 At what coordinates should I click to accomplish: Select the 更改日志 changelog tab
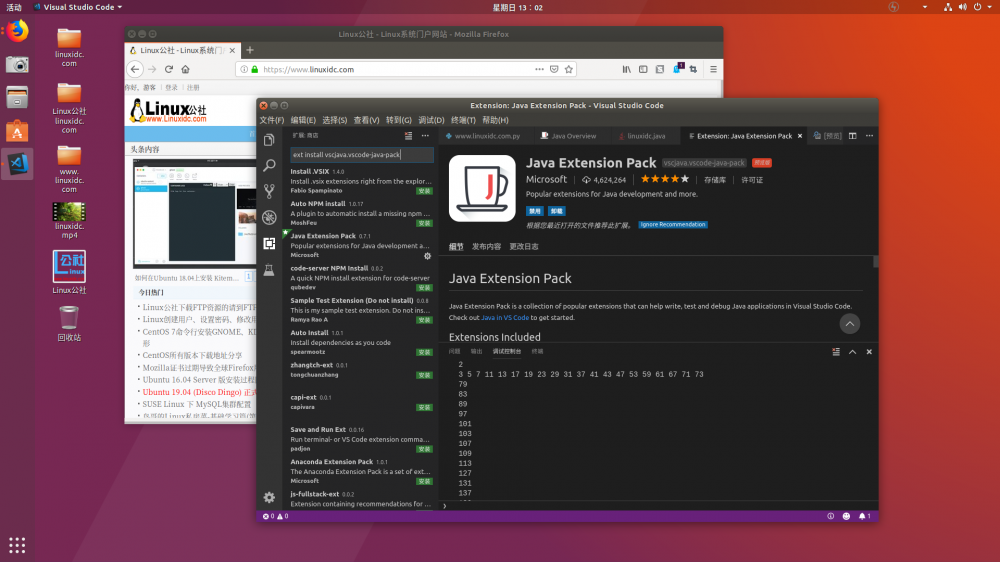tap(524, 246)
